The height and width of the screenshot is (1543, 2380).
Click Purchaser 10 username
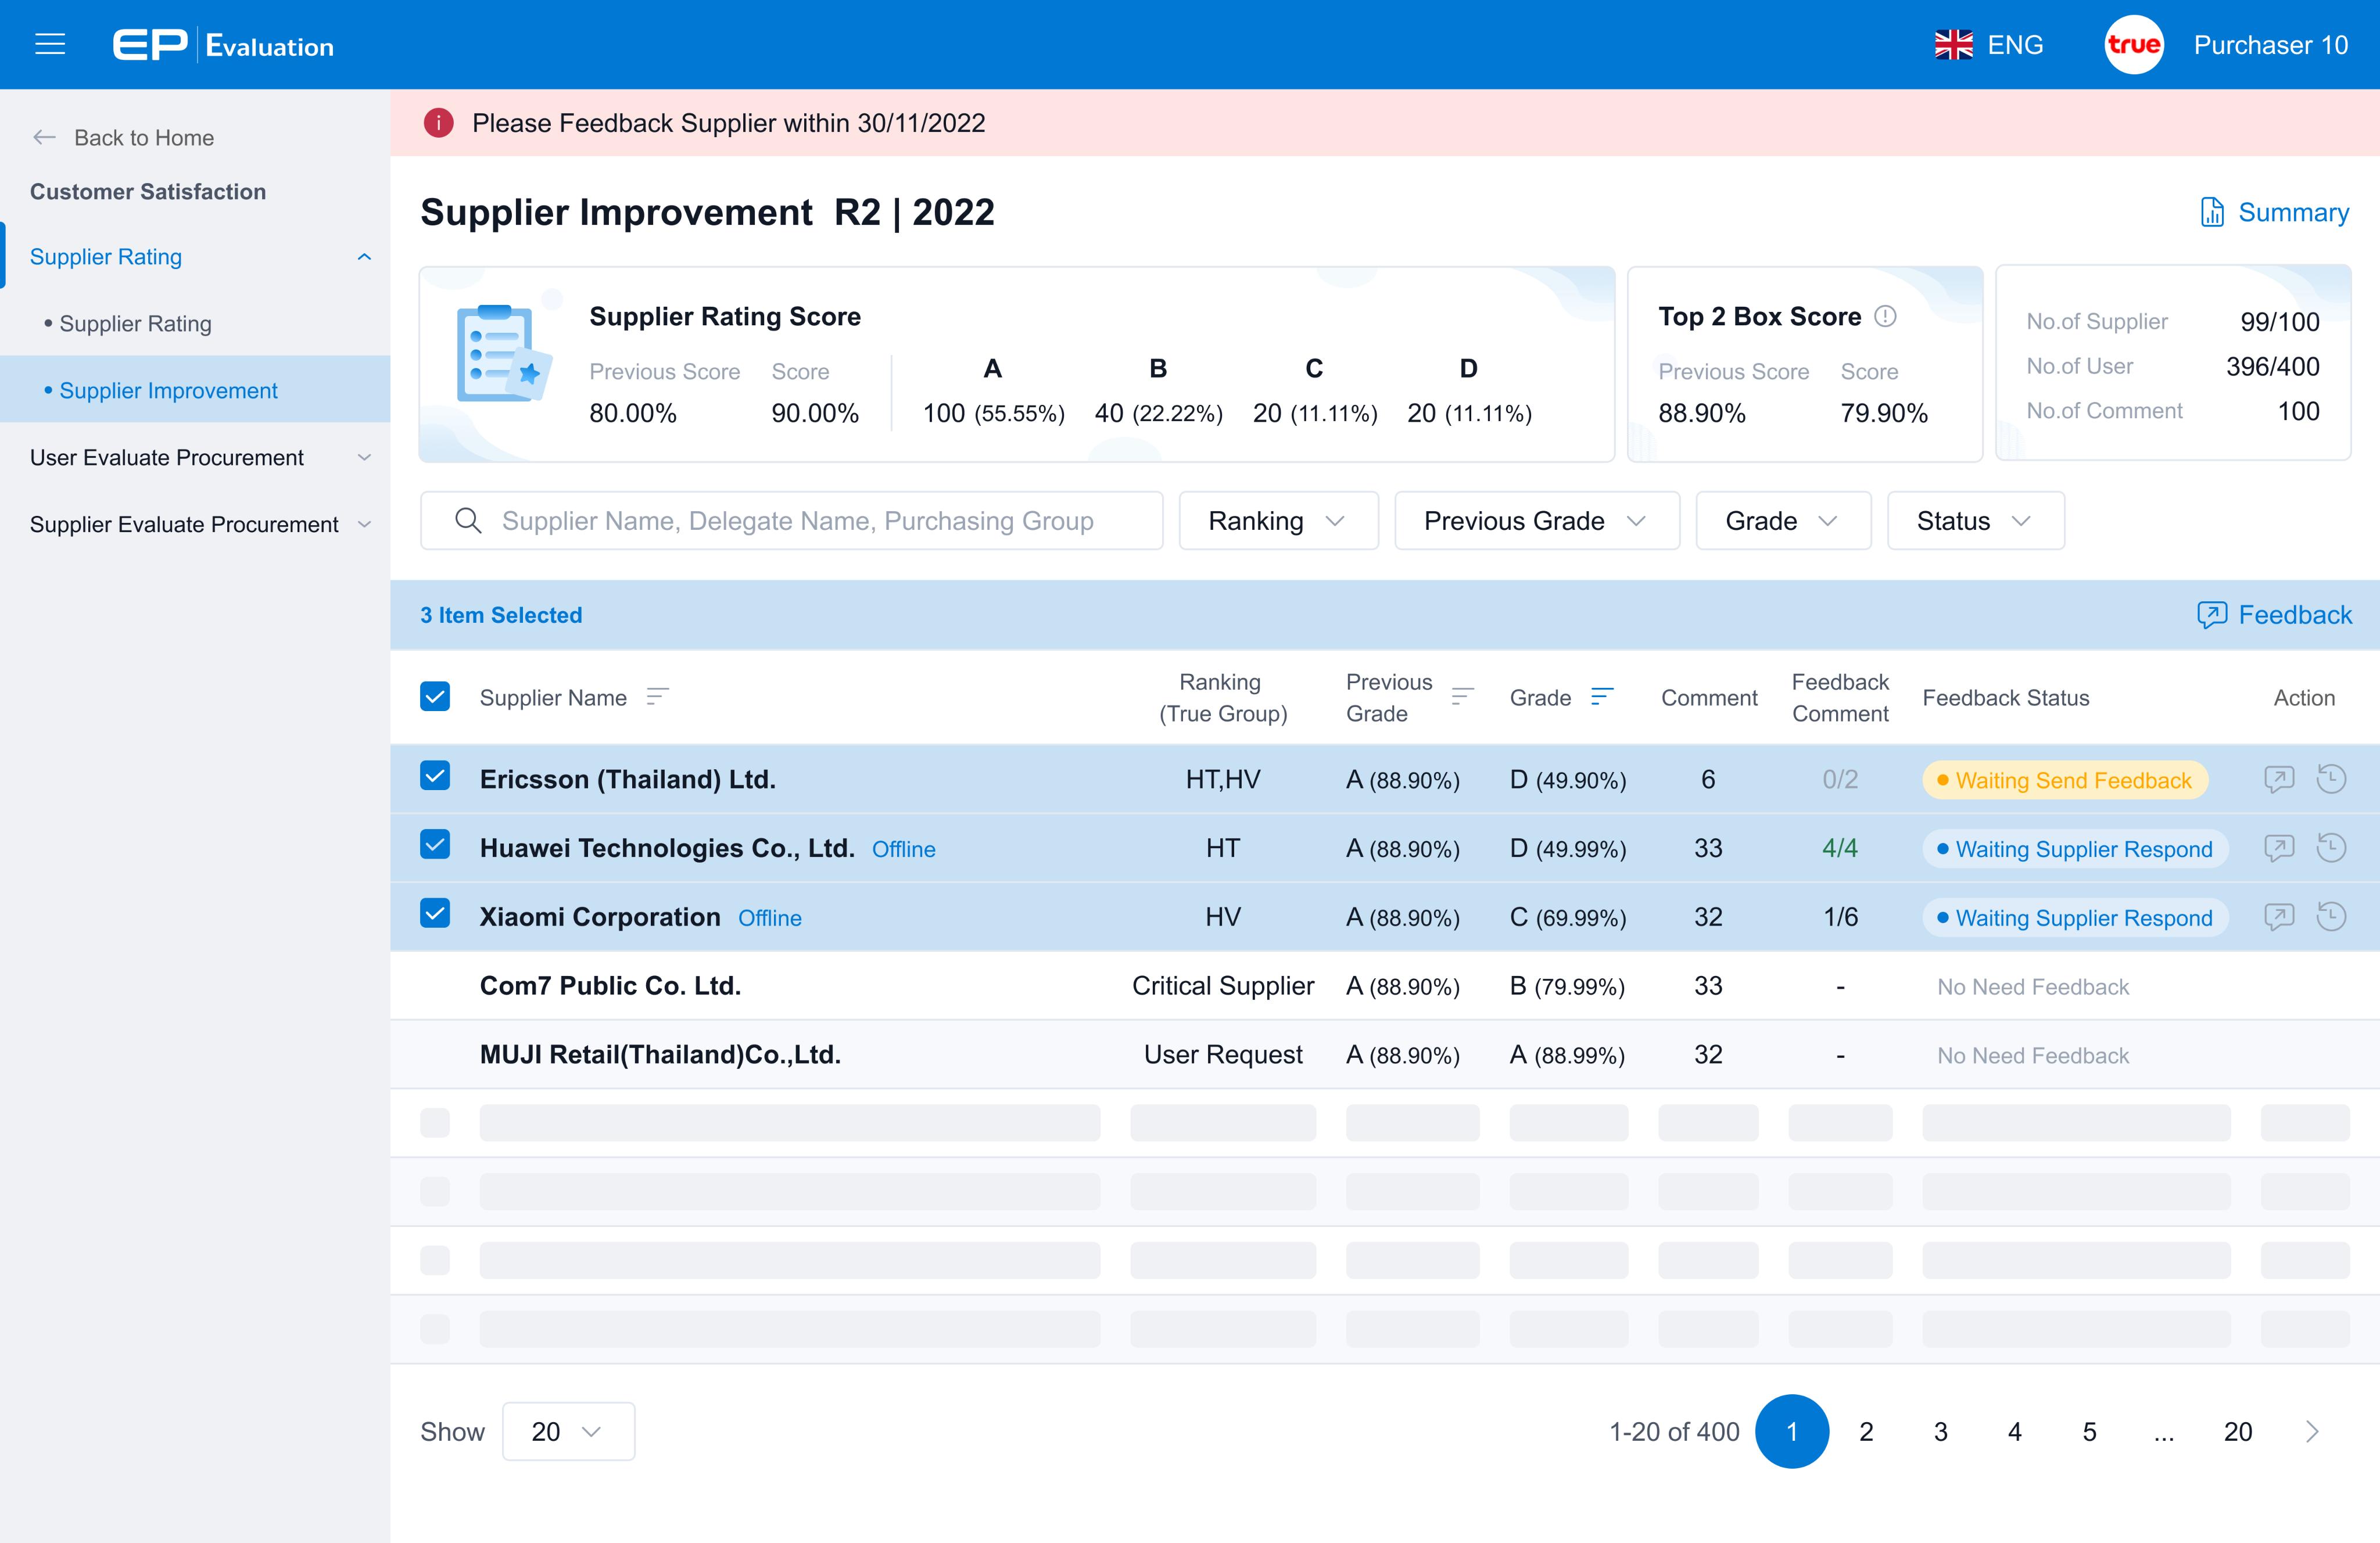2271,45
